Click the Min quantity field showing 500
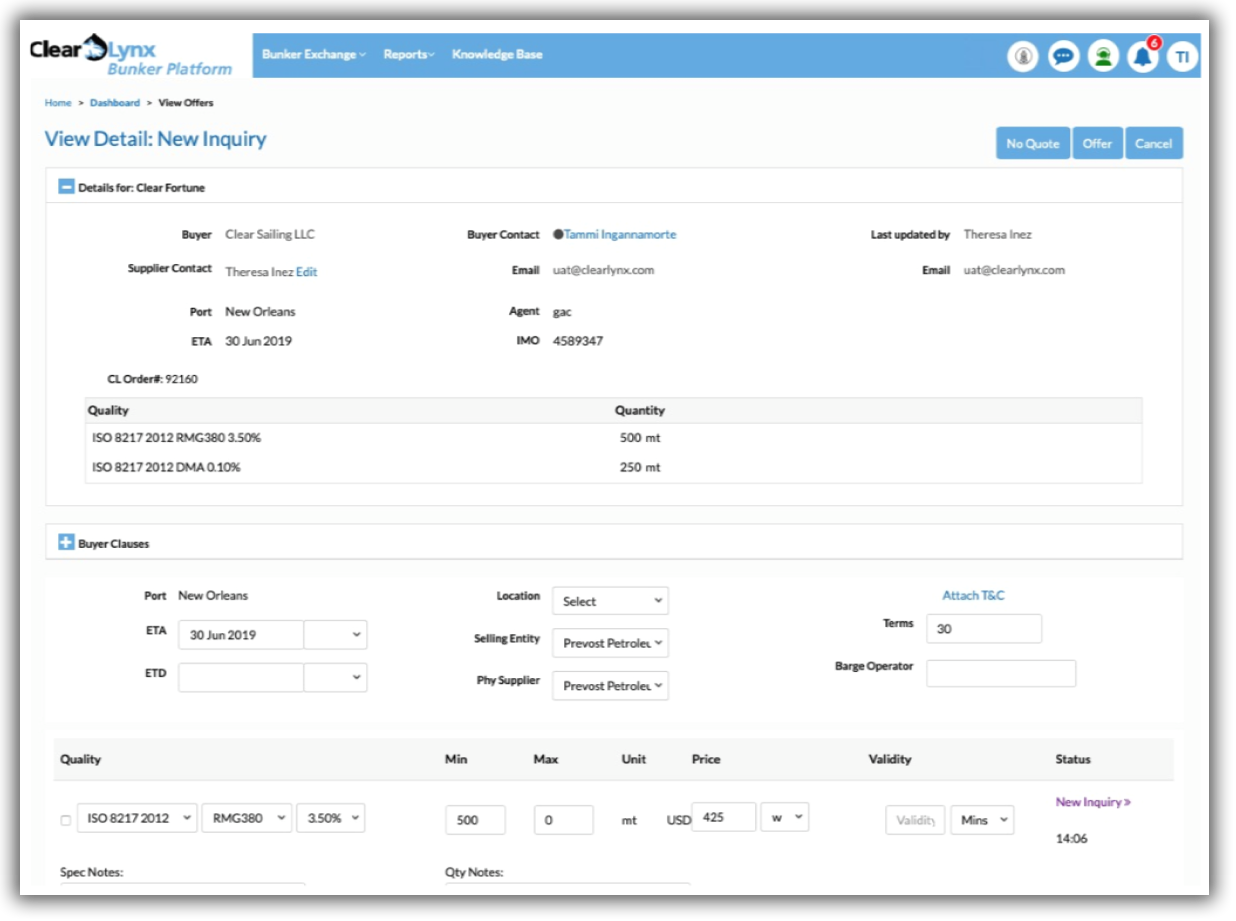 [475, 820]
